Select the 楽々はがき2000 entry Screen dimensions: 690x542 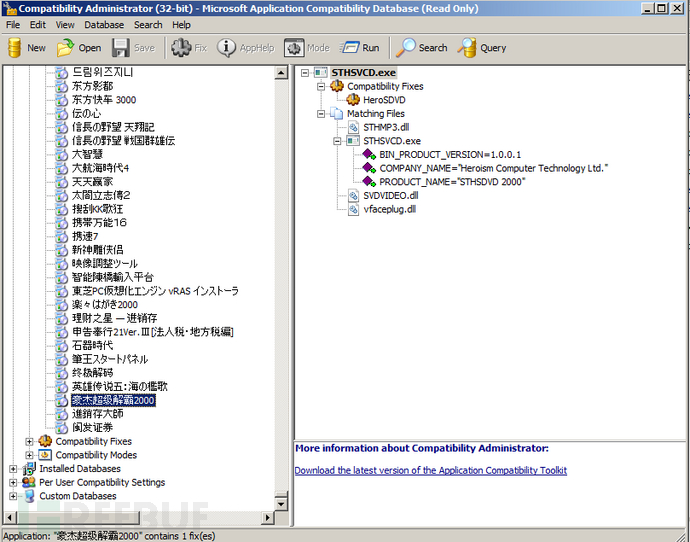(105, 304)
